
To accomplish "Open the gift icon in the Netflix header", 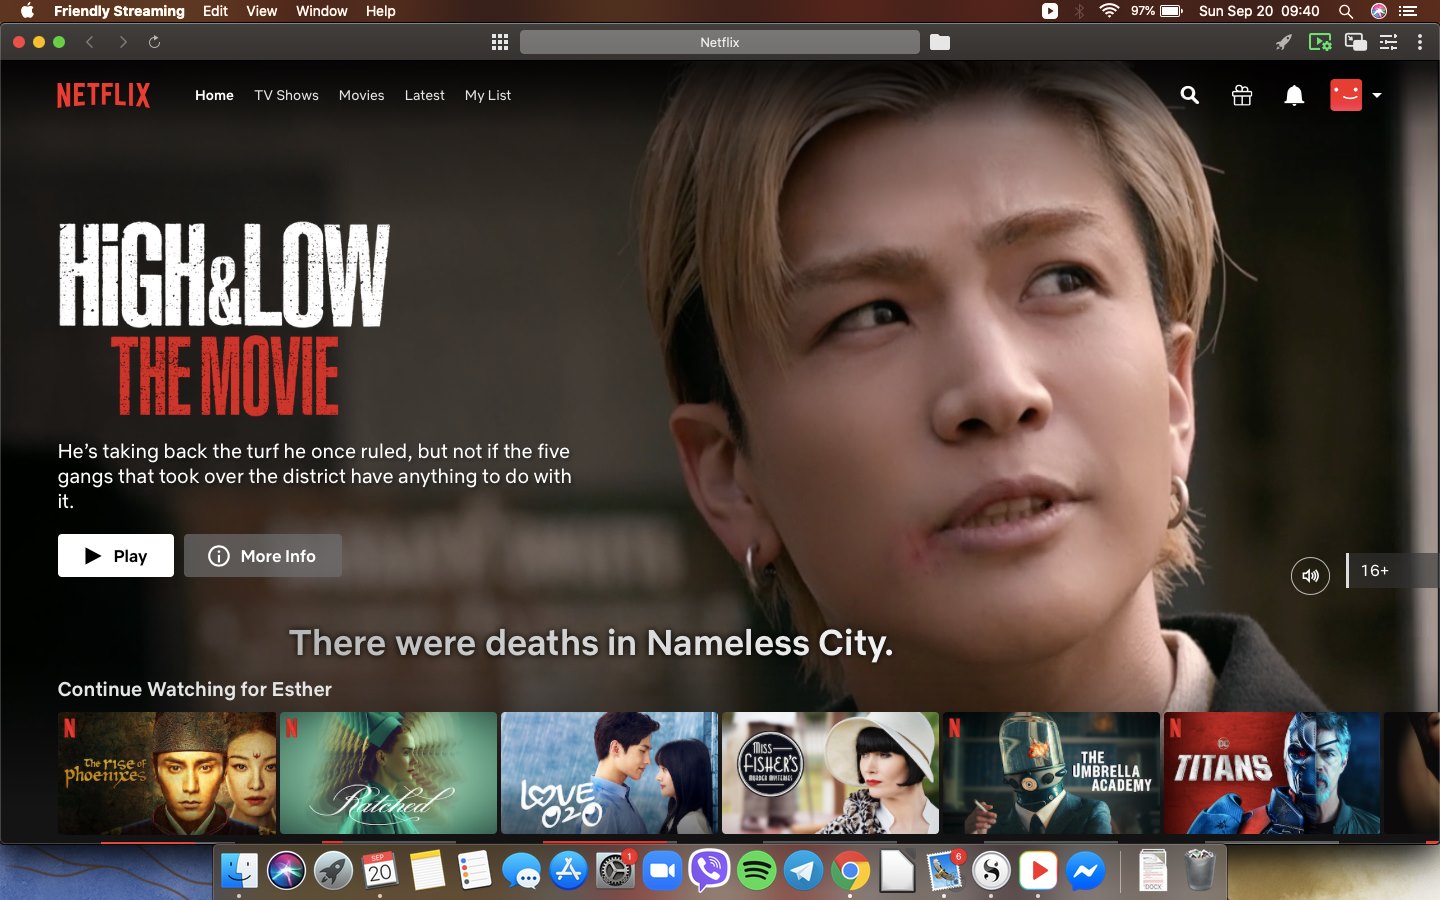I will pos(1242,95).
